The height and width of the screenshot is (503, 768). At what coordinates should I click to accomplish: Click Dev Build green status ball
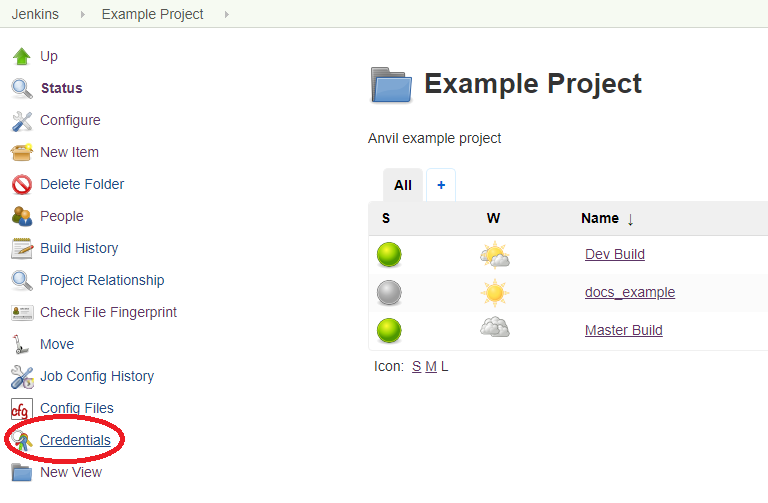pyautogui.click(x=389, y=255)
